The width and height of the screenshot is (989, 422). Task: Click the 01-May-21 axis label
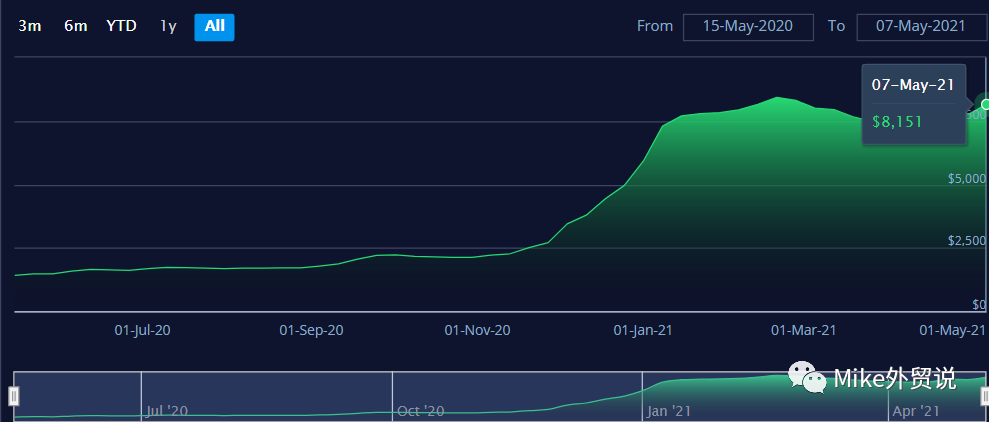952,330
